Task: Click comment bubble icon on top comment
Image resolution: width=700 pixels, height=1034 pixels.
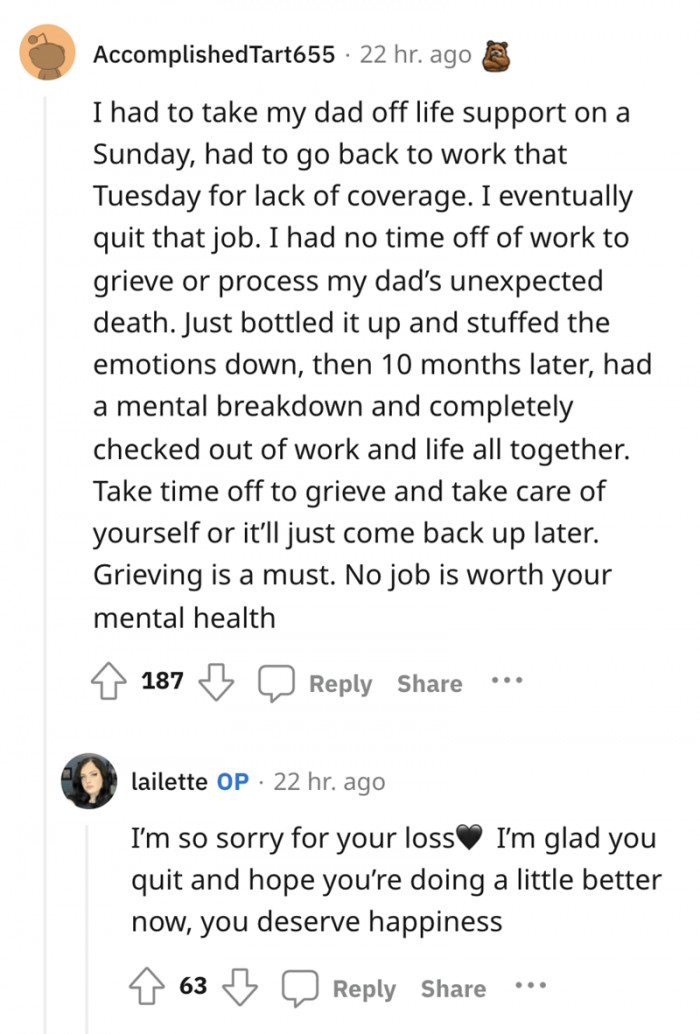Action: (x=274, y=684)
